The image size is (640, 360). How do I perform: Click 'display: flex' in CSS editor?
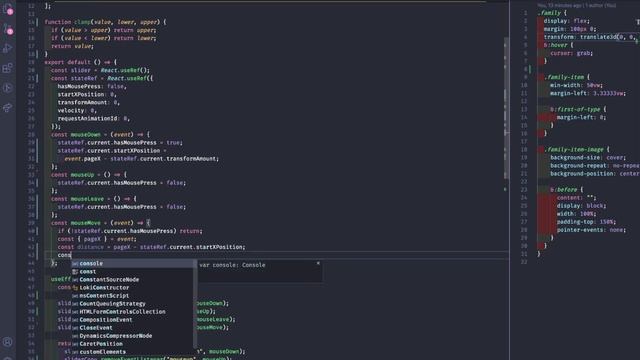[x=567, y=21]
